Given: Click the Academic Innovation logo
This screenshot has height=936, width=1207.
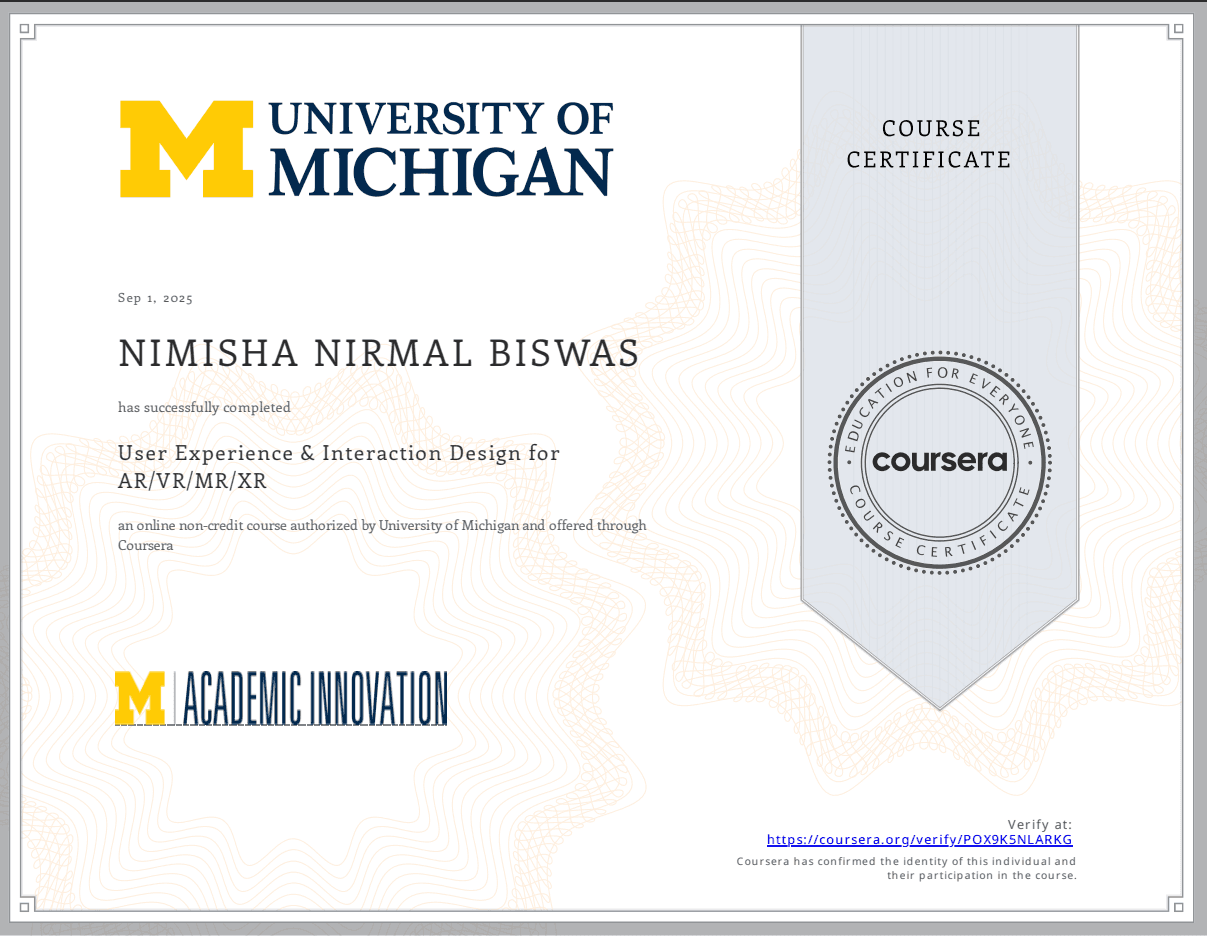Looking at the screenshot, I should pyautogui.click(x=281, y=698).
